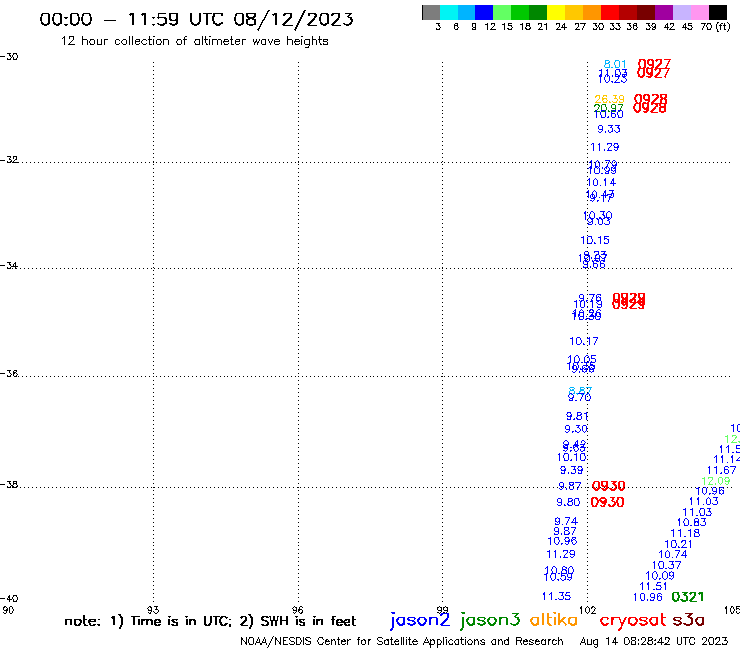Image resolution: width=740 pixels, height=650 pixels.
Task: Click the '9.80' wave height value
Action: coord(568,502)
